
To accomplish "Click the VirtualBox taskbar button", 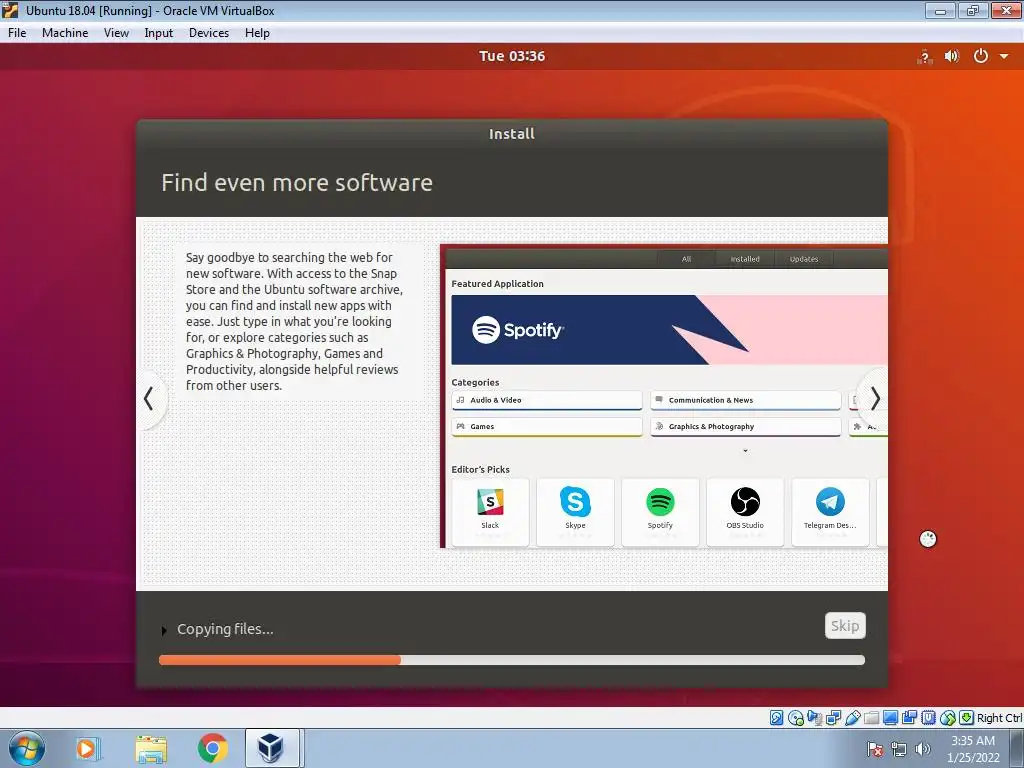I will pyautogui.click(x=272, y=748).
